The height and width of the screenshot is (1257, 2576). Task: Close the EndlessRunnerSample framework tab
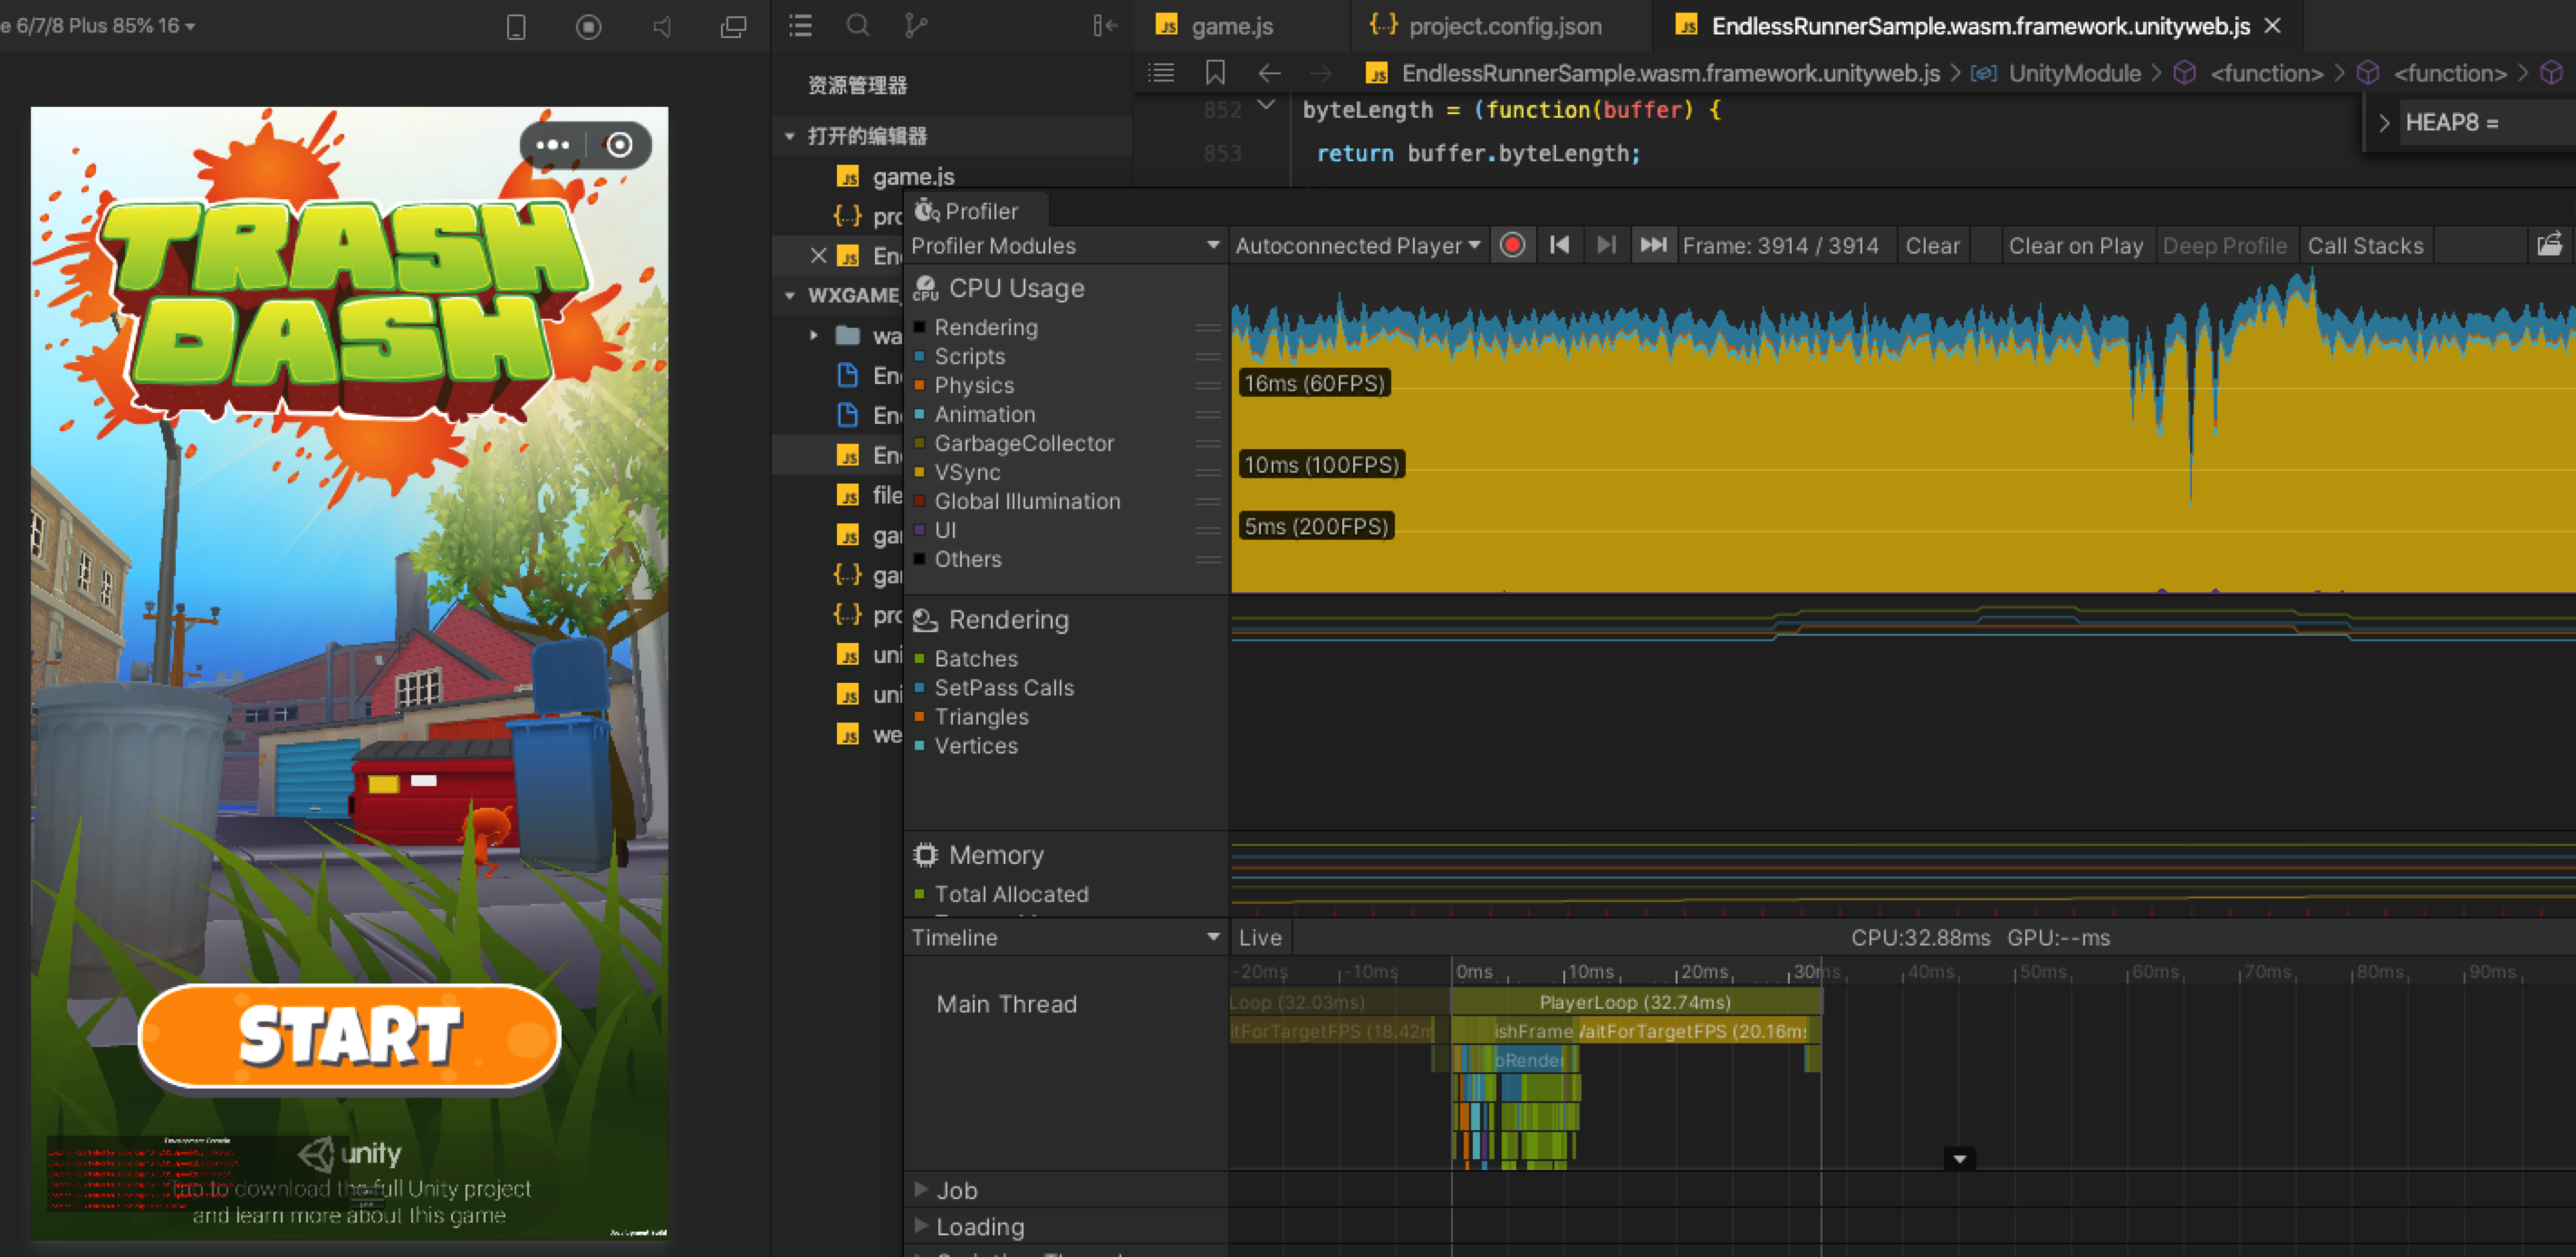pos(2273,26)
